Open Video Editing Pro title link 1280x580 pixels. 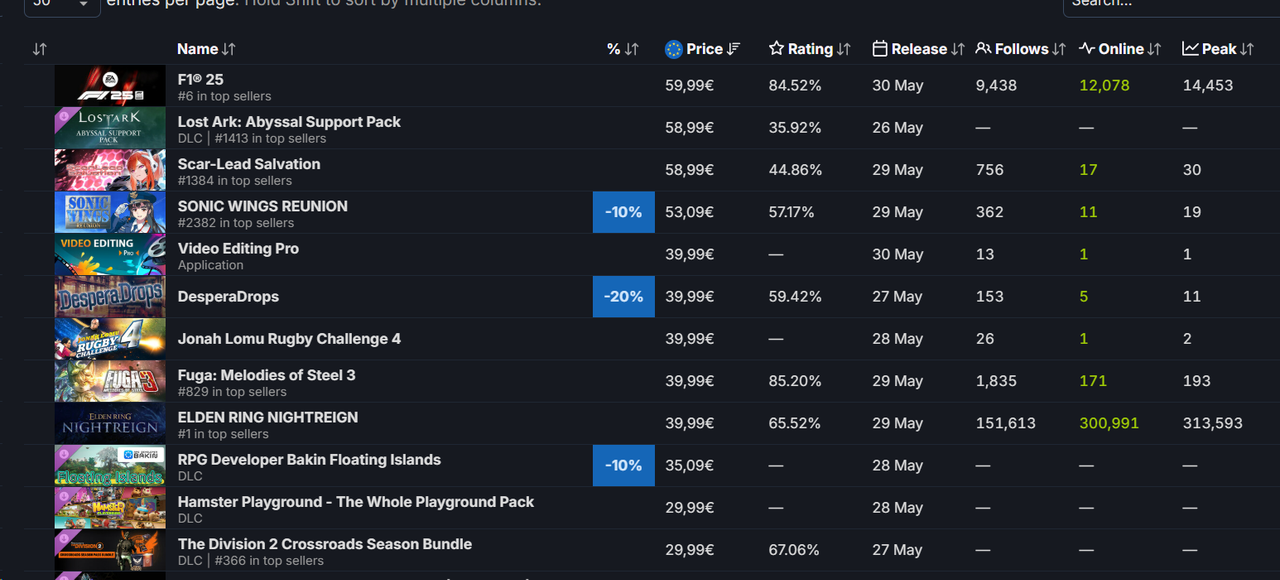coord(238,248)
